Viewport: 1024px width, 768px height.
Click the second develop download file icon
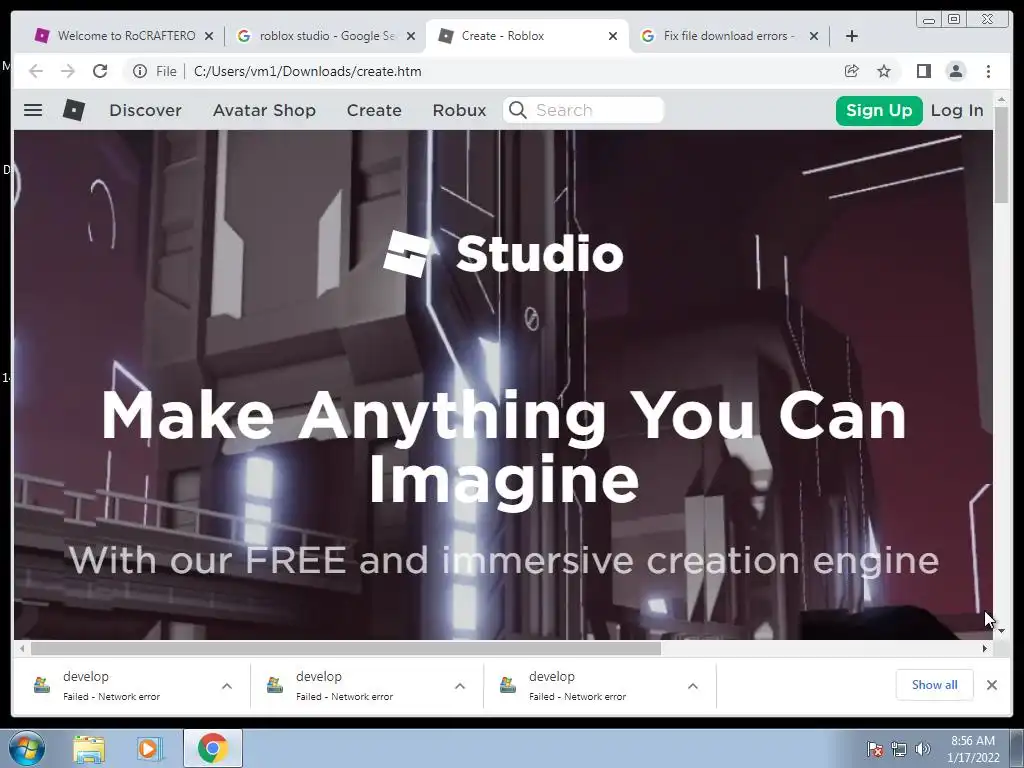[x=275, y=684]
